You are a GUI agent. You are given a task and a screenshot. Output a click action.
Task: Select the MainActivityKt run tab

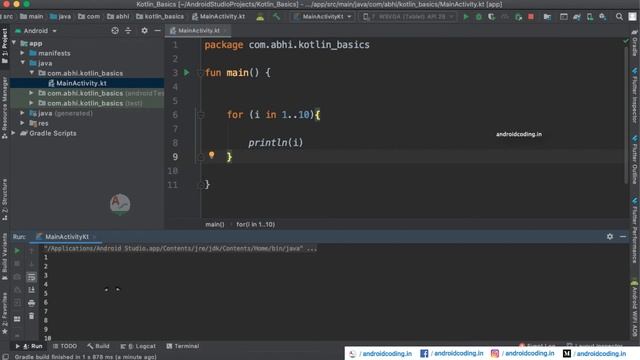pos(67,237)
